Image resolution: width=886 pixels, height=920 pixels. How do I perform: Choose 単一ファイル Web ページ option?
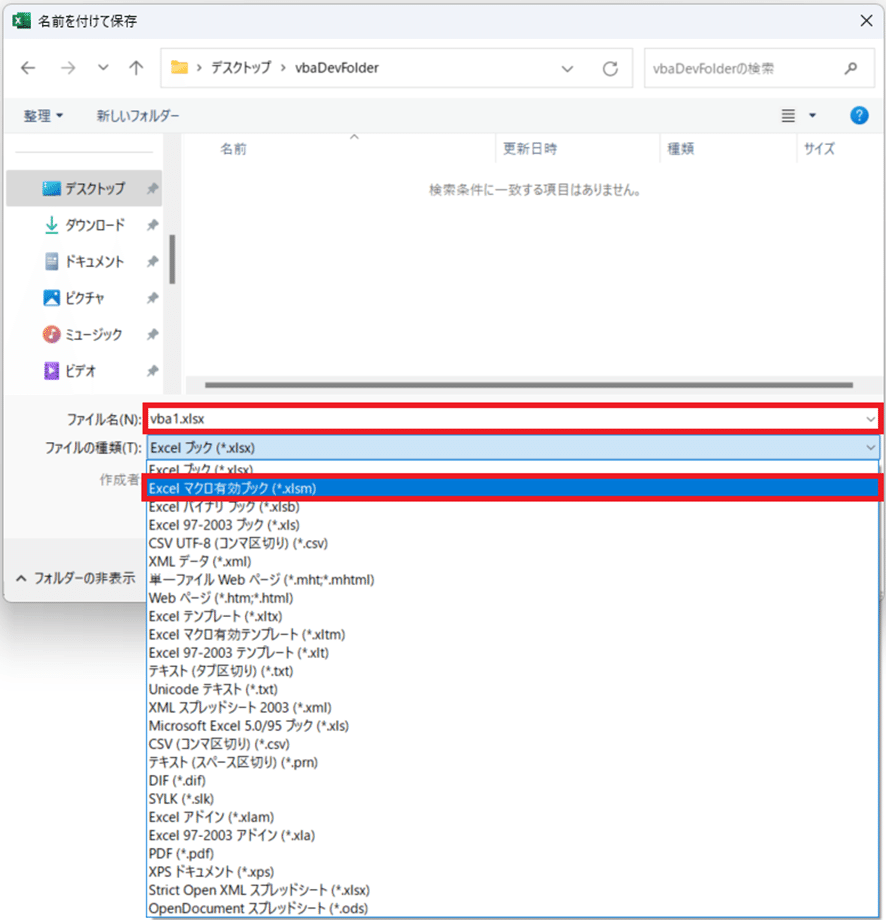pyautogui.click(x=513, y=580)
